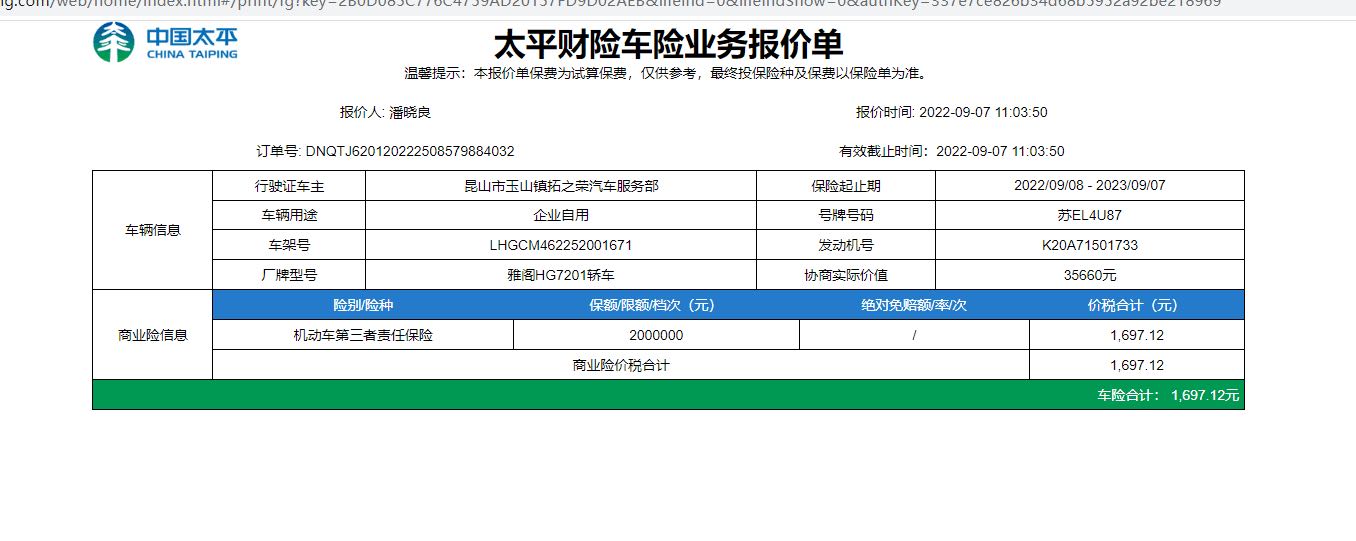
Task: Click the 有效截止时间 timestamp value
Action: (1000, 152)
